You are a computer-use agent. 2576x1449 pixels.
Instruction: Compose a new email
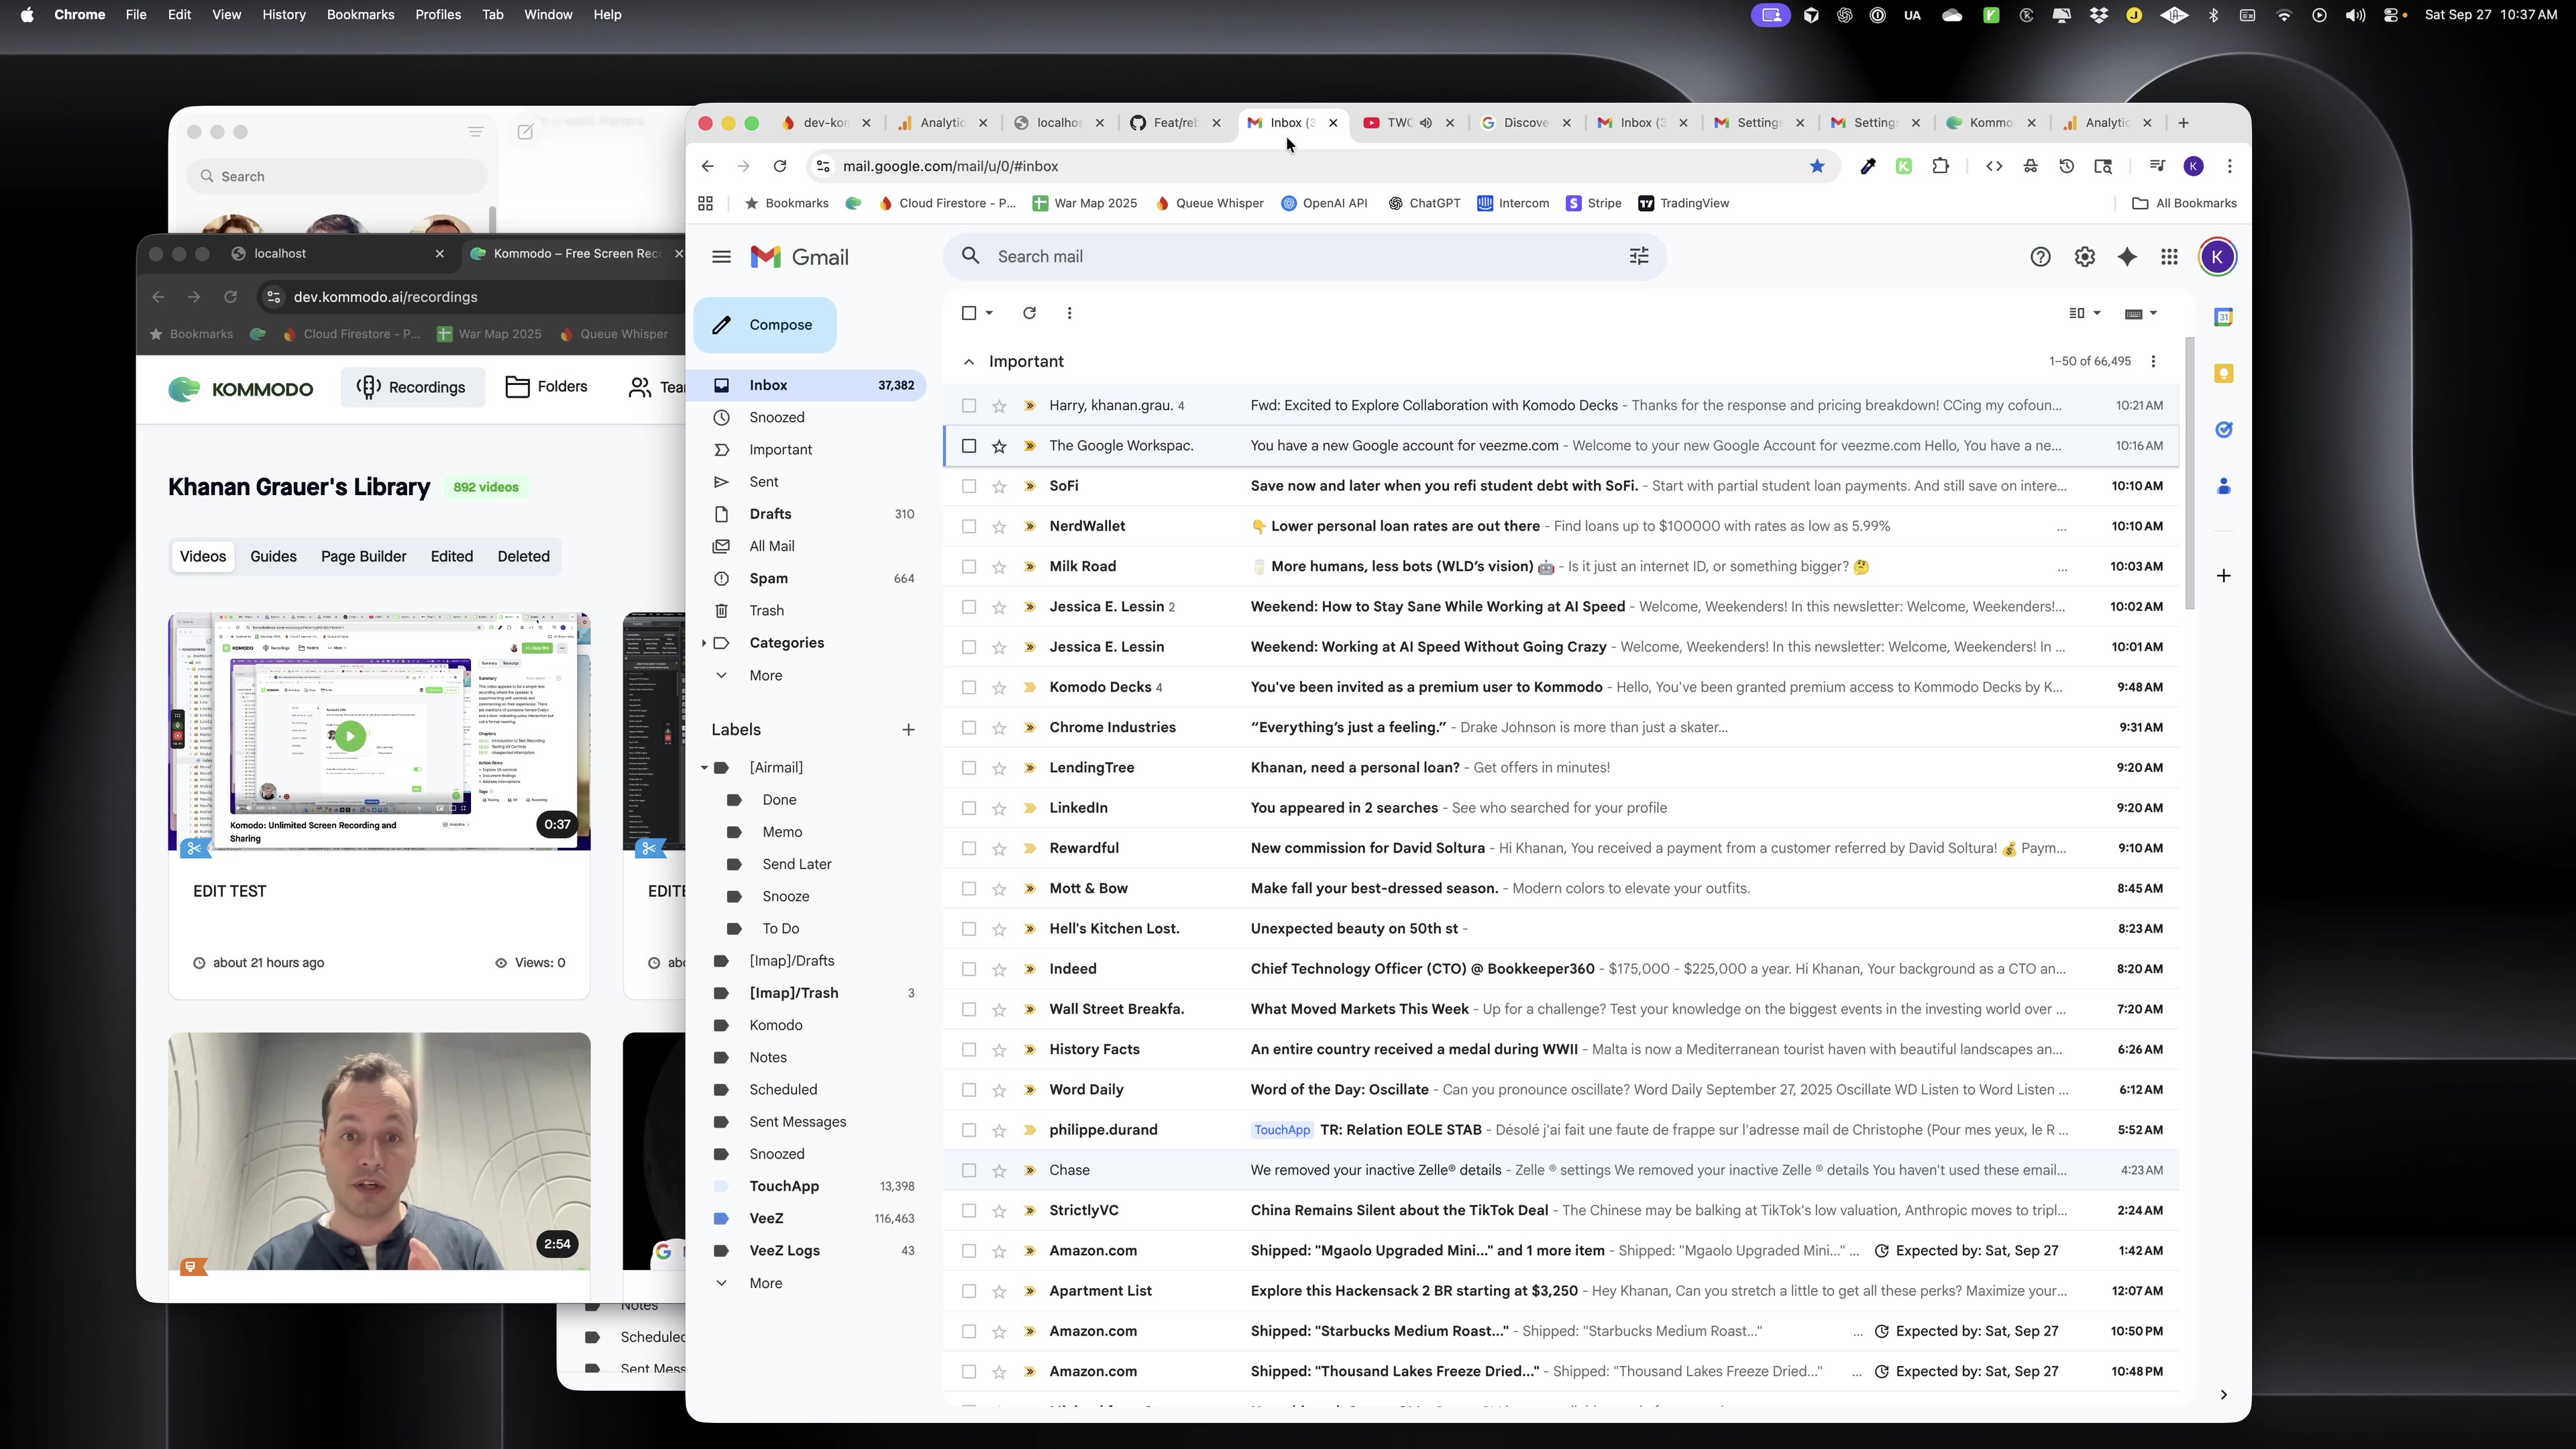[765, 325]
